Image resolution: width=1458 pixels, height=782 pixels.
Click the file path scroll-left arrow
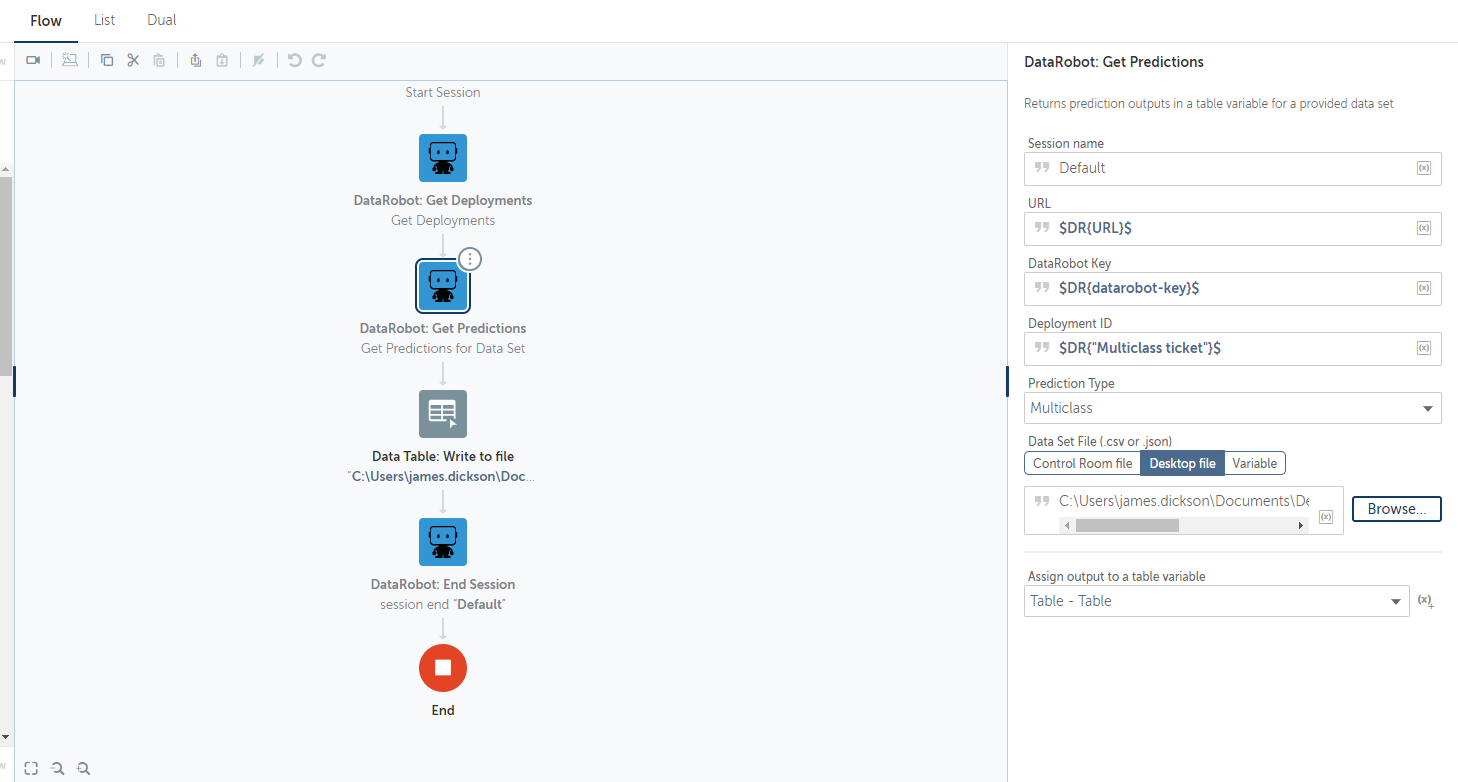pyautogui.click(x=1067, y=525)
